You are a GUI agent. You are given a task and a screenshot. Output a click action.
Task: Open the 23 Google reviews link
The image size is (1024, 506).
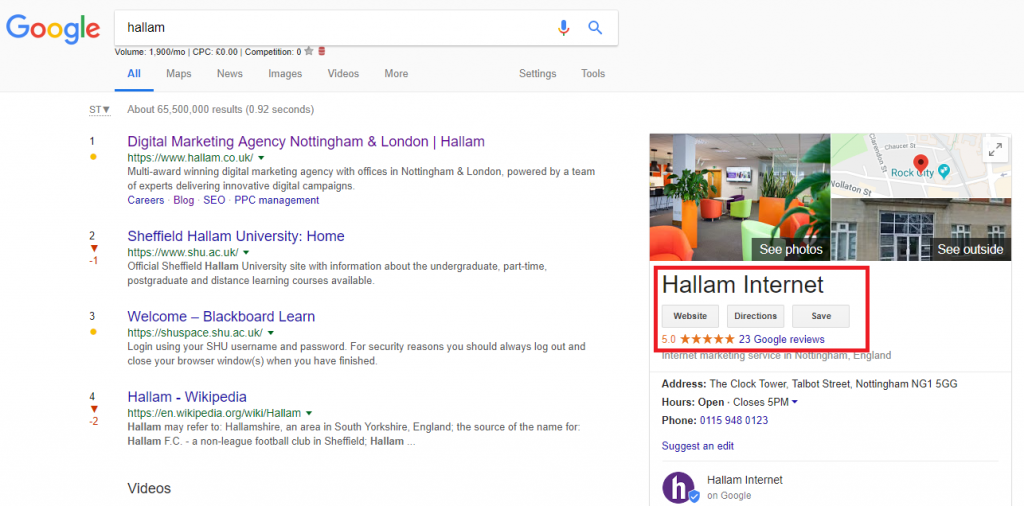point(781,339)
